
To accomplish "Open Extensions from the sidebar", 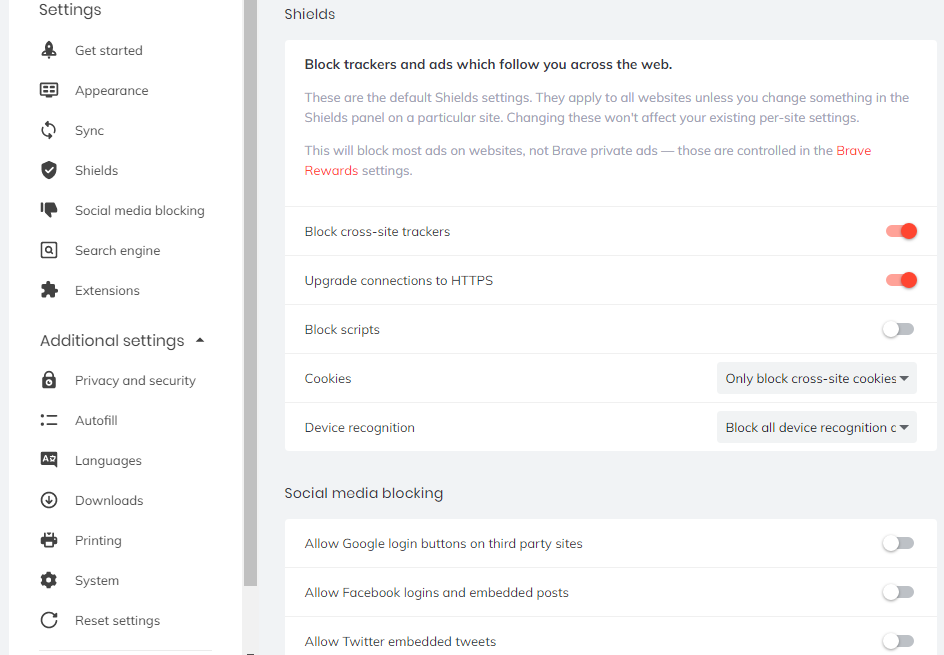I will (107, 290).
